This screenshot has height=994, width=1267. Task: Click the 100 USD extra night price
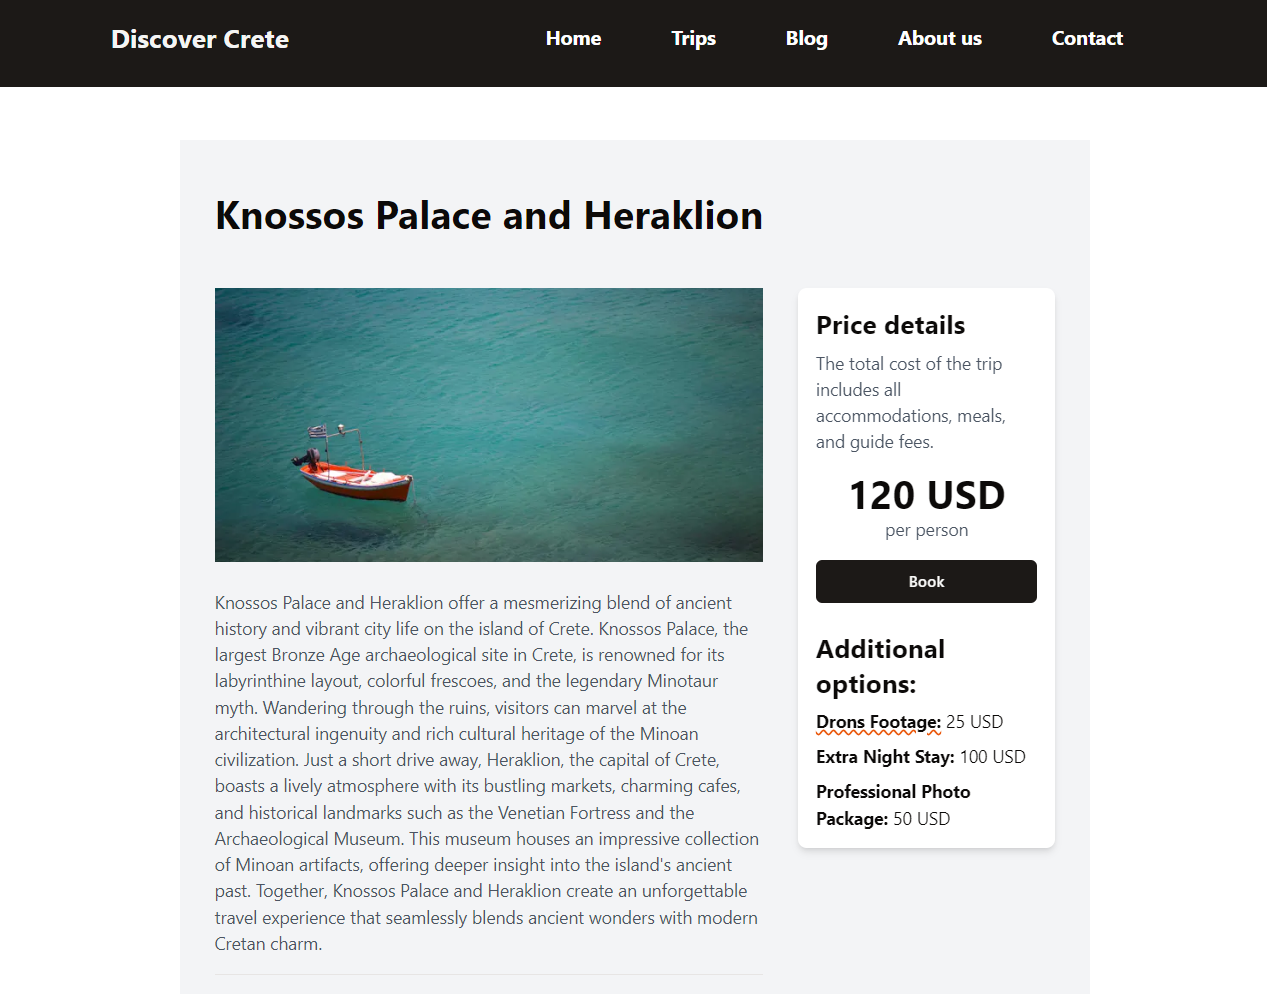coord(992,757)
